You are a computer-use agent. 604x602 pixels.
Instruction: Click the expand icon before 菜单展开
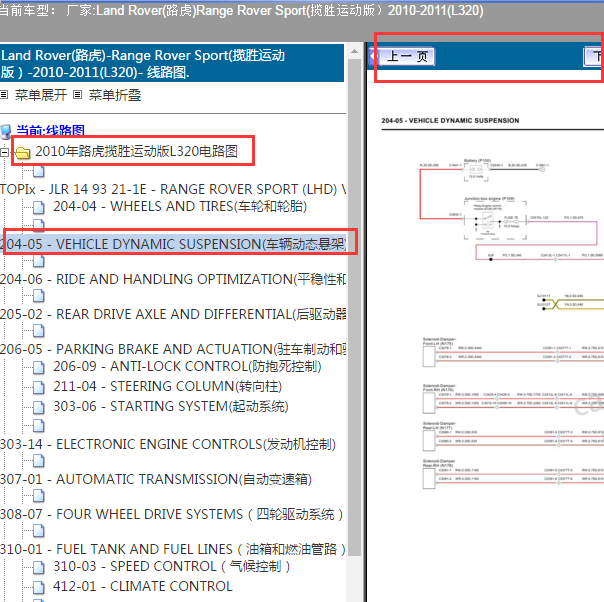point(4,94)
